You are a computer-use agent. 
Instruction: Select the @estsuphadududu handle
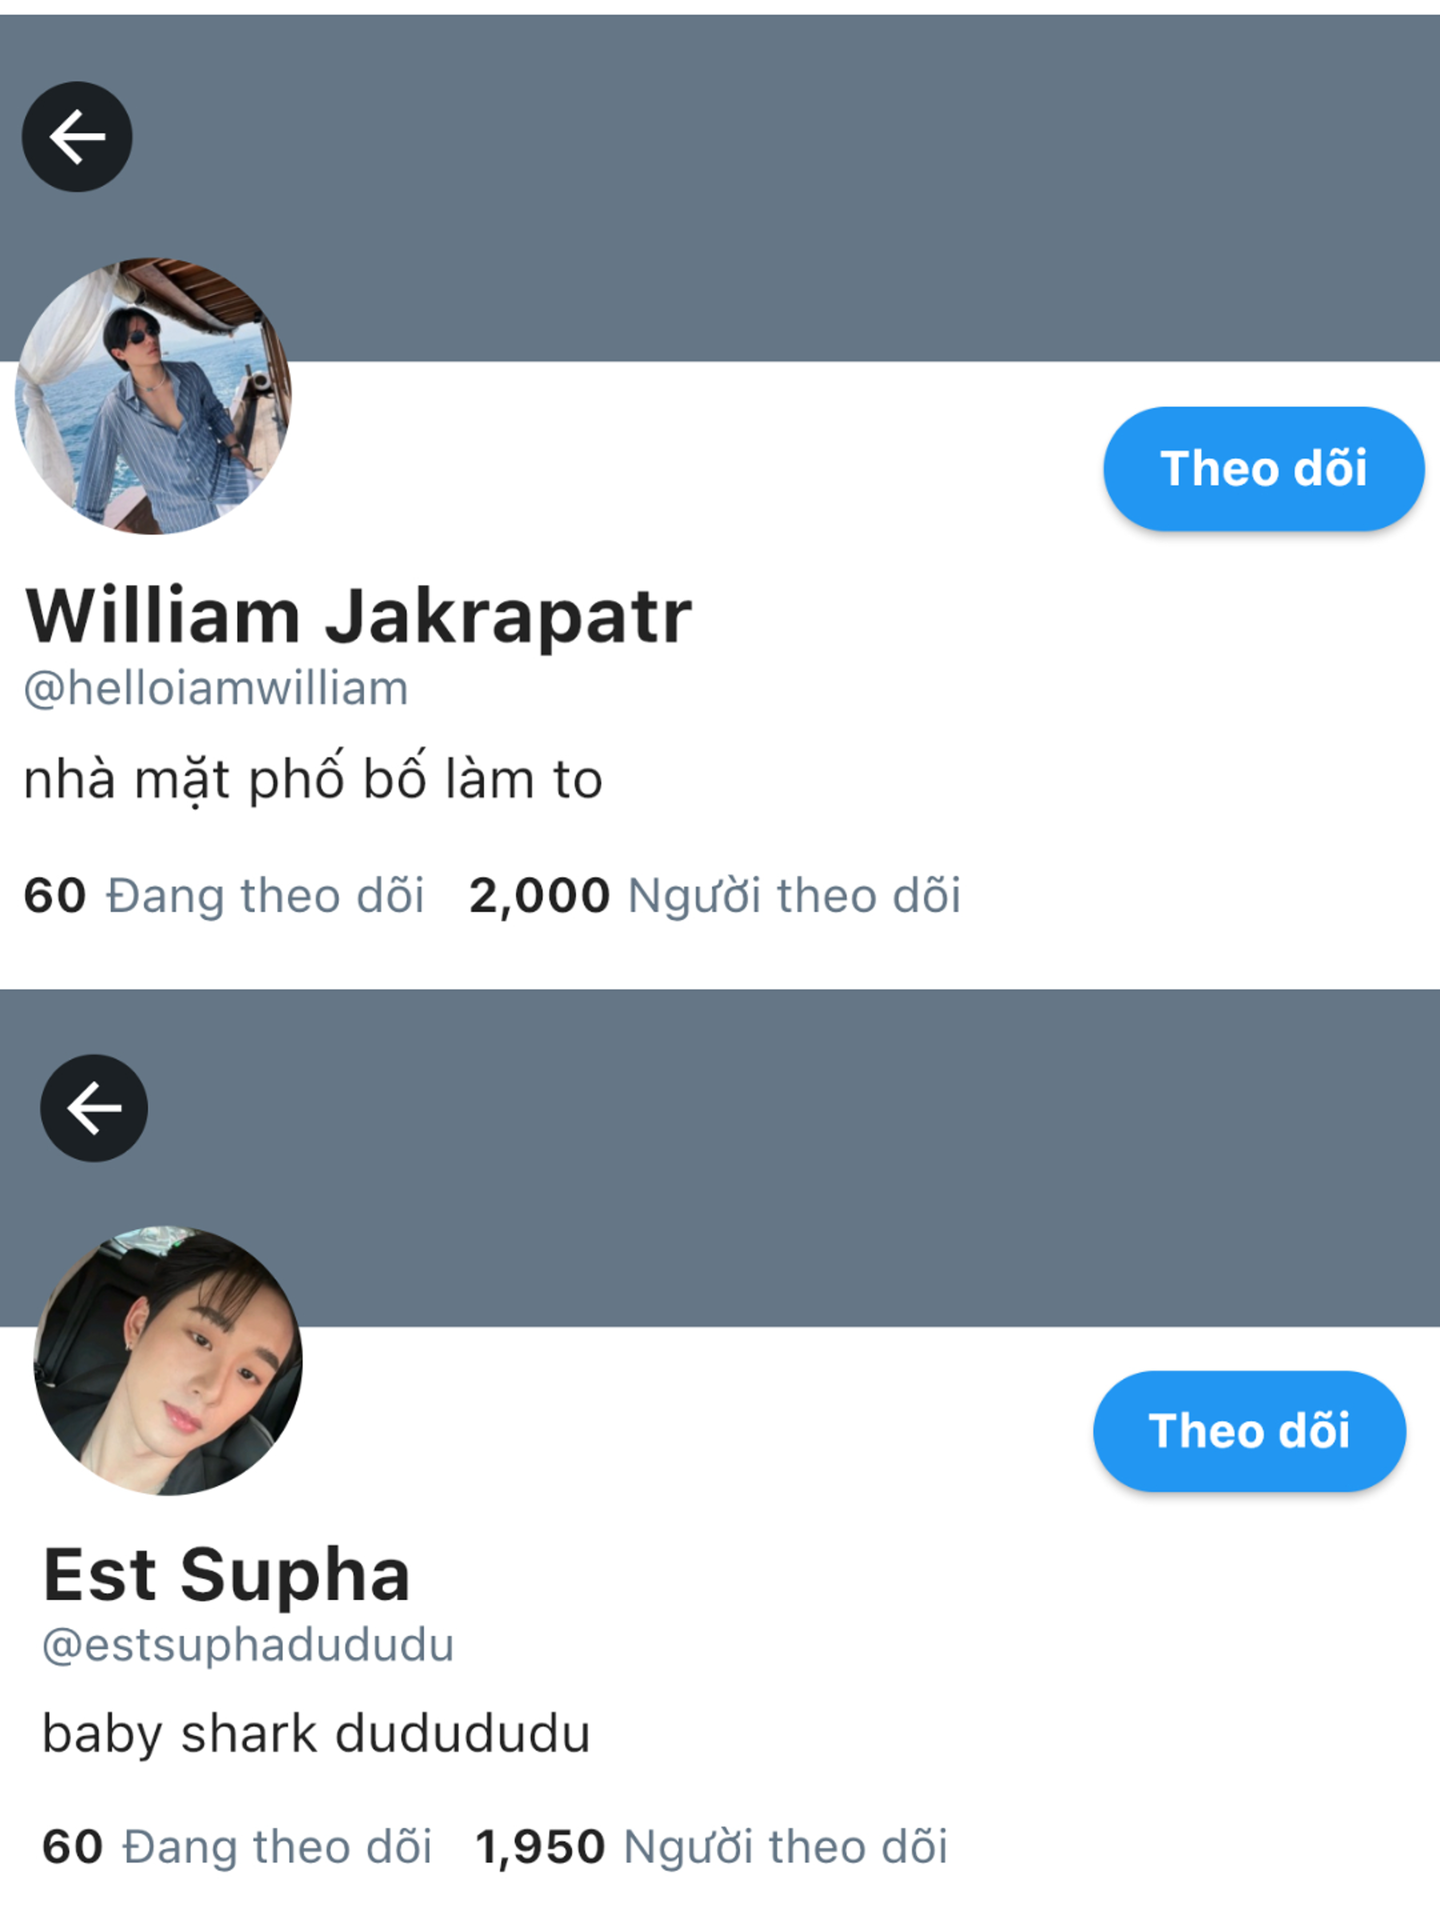[248, 1645]
